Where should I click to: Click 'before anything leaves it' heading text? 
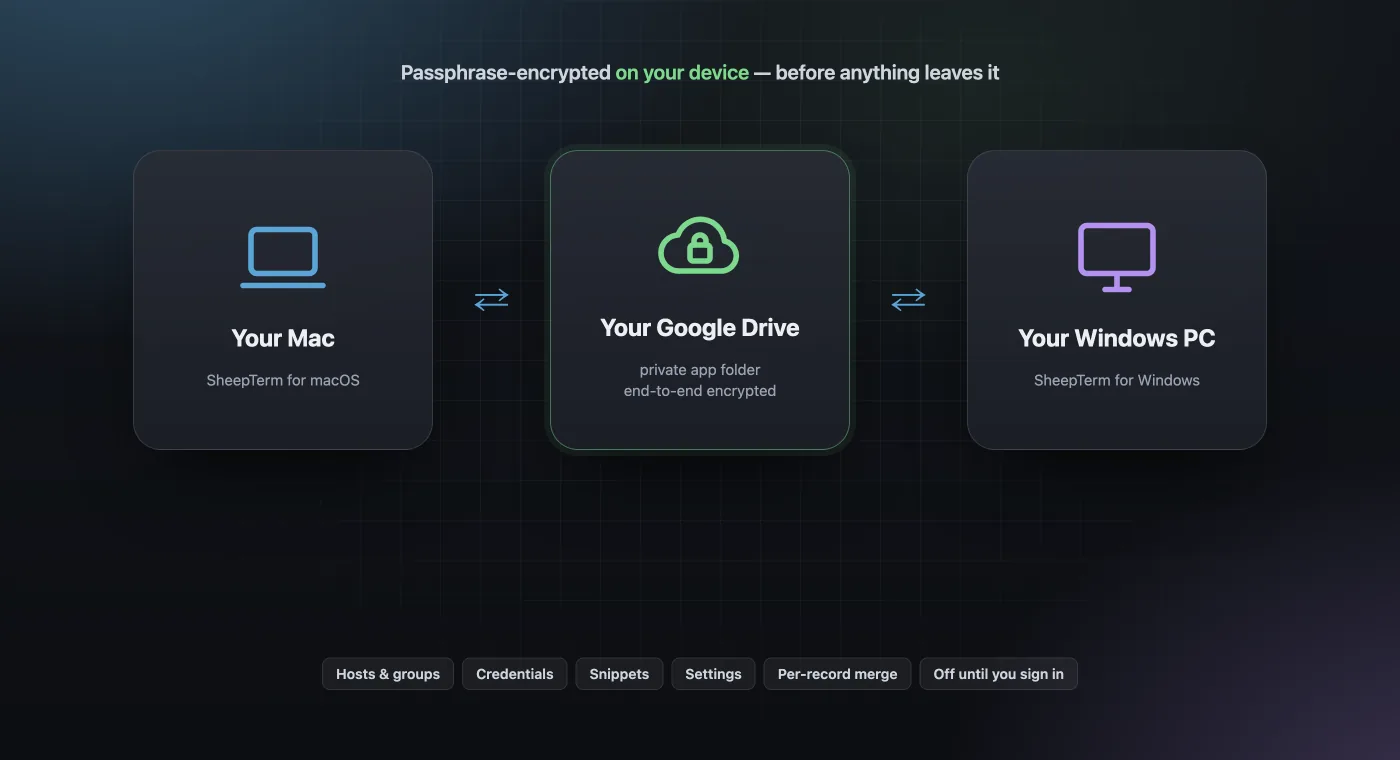[888, 73]
